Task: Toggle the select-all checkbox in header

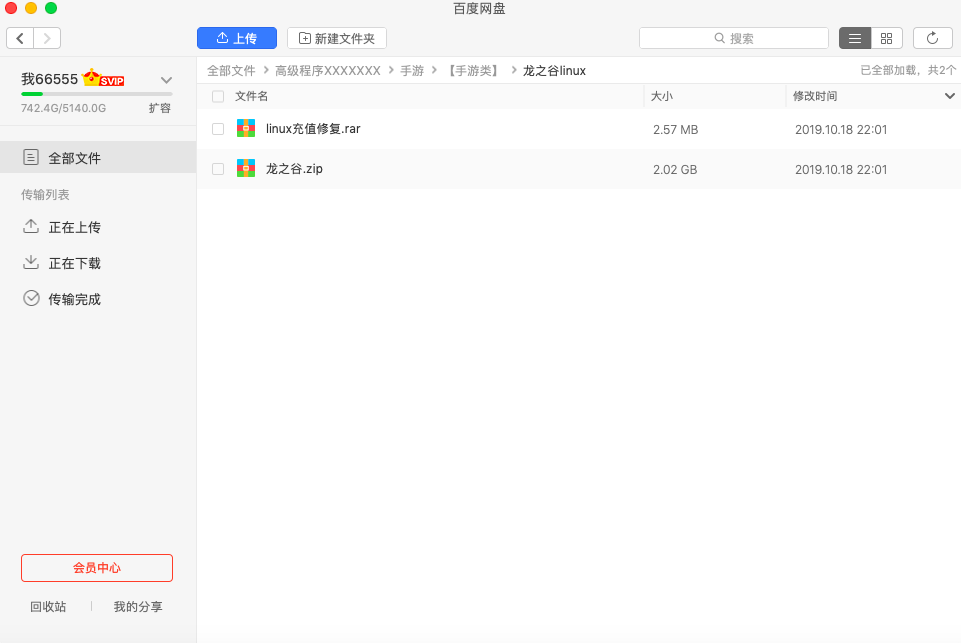Action: [x=218, y=96]
